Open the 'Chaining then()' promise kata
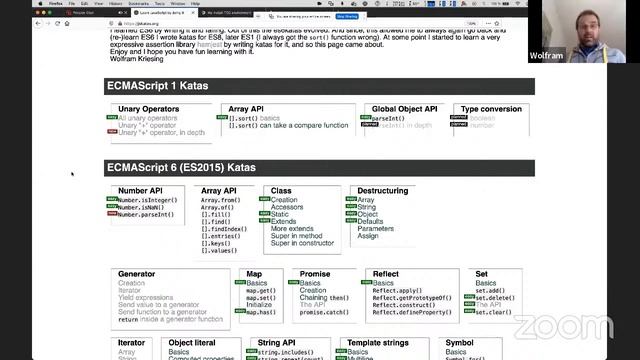Image resolution: width=640 pixels, height=360 pixels. (x=324, y=298)
